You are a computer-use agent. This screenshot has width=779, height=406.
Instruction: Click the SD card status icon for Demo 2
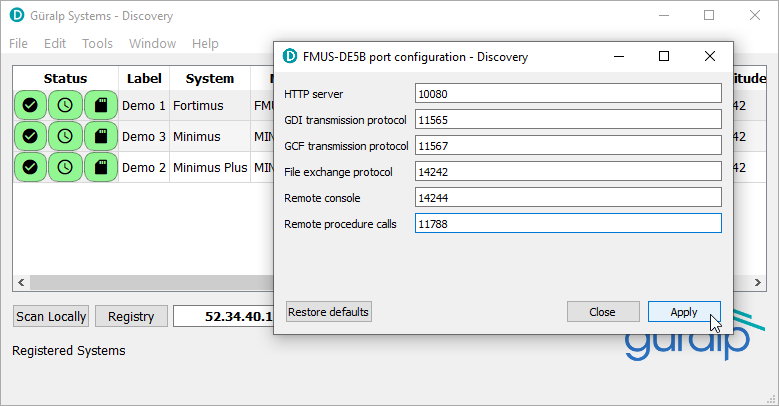(x=101, y=167)
